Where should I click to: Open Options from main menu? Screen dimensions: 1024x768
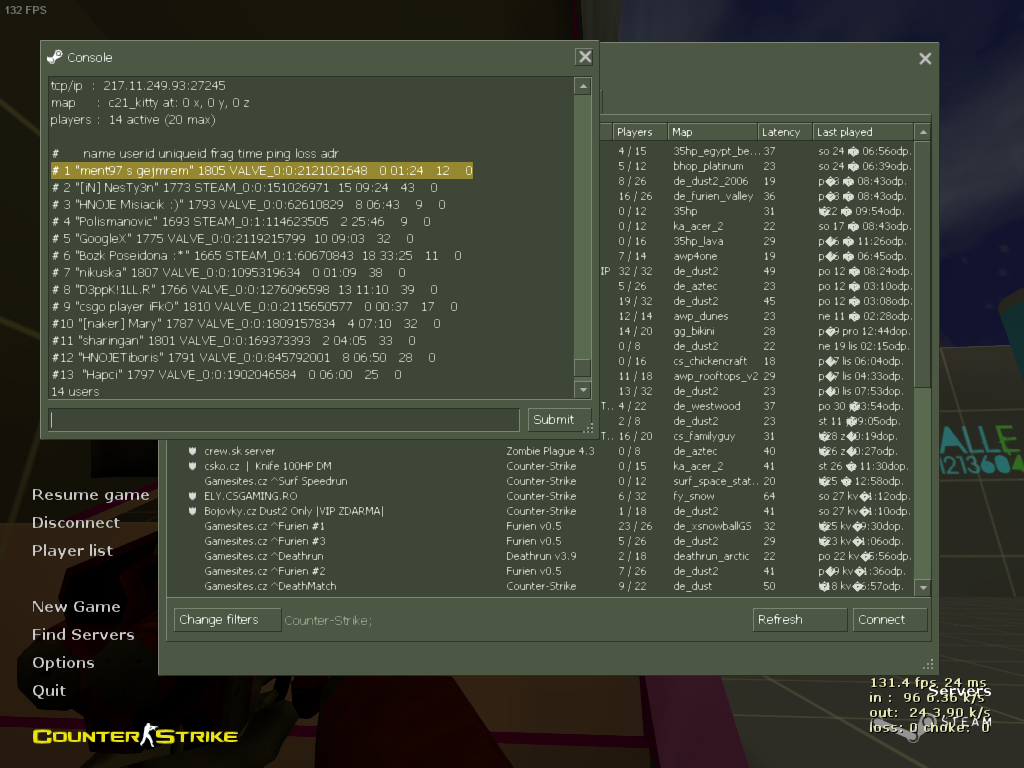tap(63, 663)
